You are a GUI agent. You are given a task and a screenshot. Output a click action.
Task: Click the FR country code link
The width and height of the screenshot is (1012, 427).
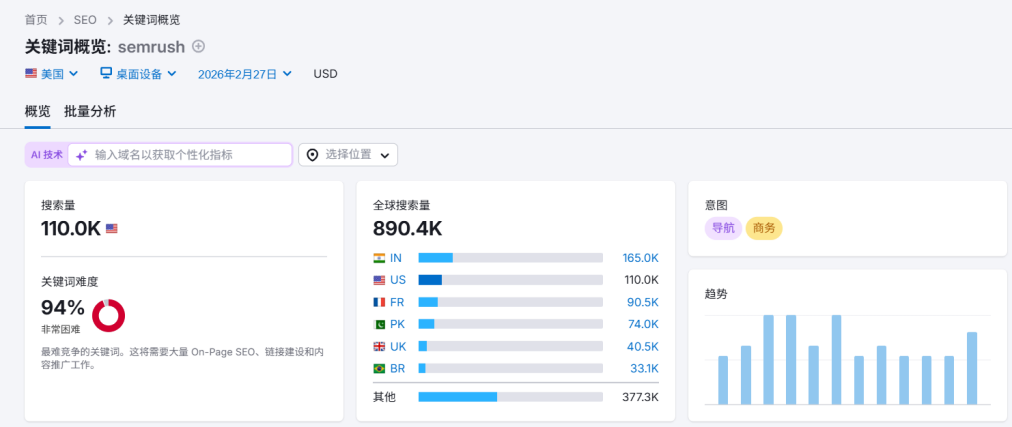click(x=397, y=302)
